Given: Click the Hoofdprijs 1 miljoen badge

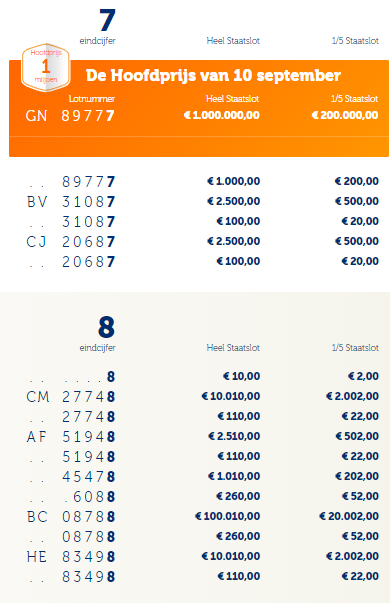Looking at the screenshot, I should pos(46,68).
